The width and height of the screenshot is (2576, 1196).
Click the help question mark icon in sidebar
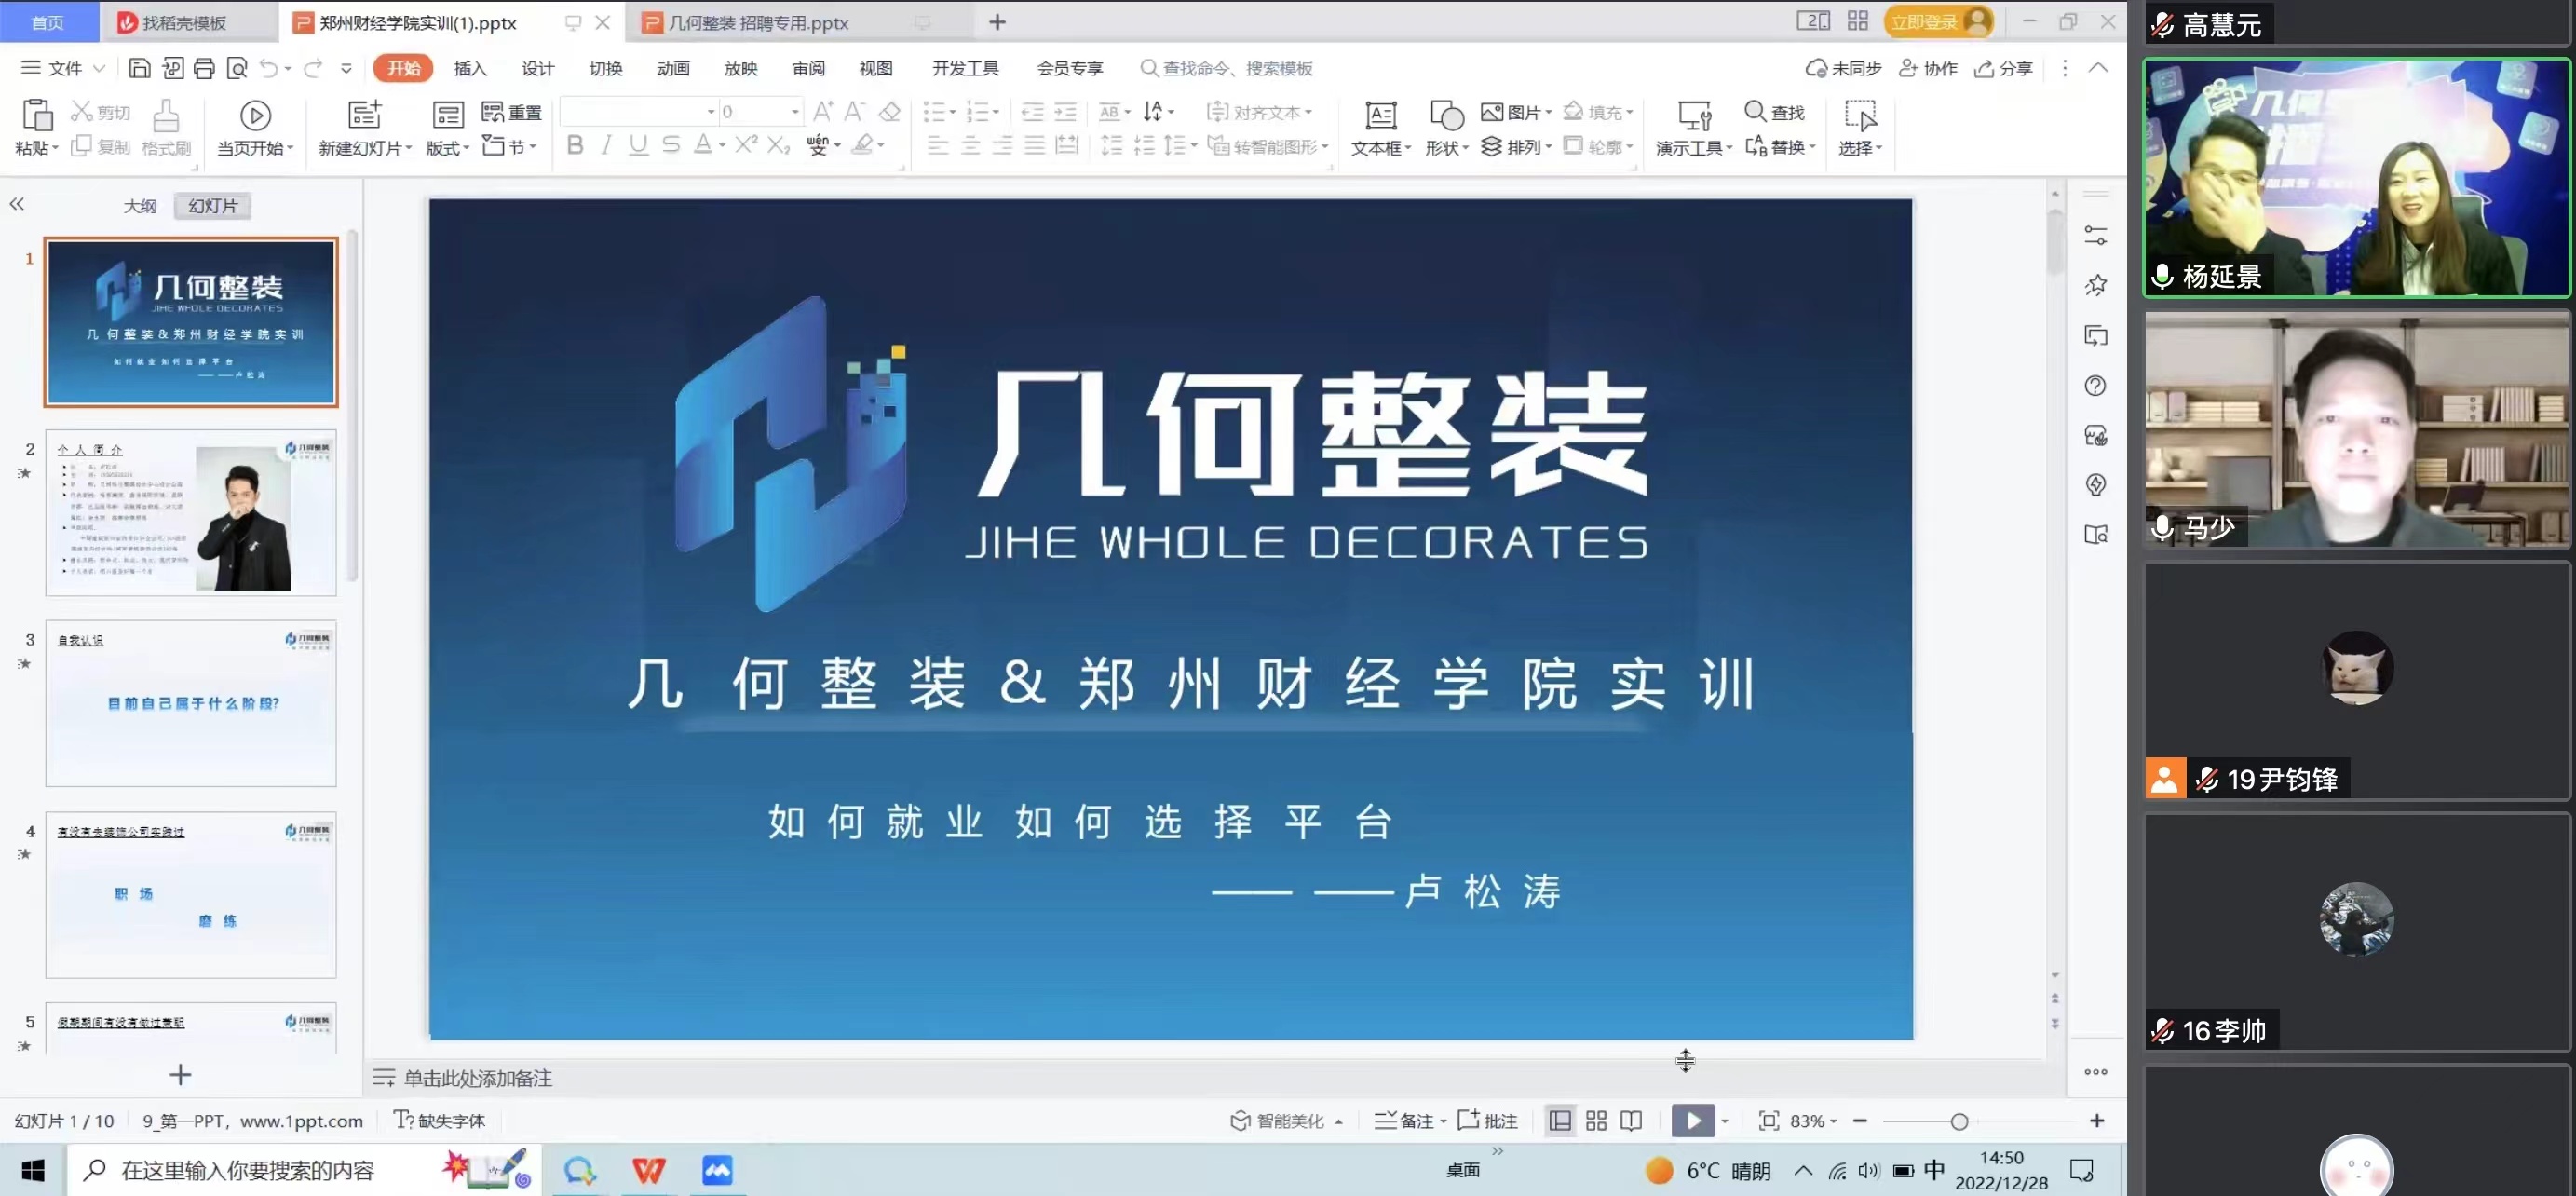[2095, 386]
